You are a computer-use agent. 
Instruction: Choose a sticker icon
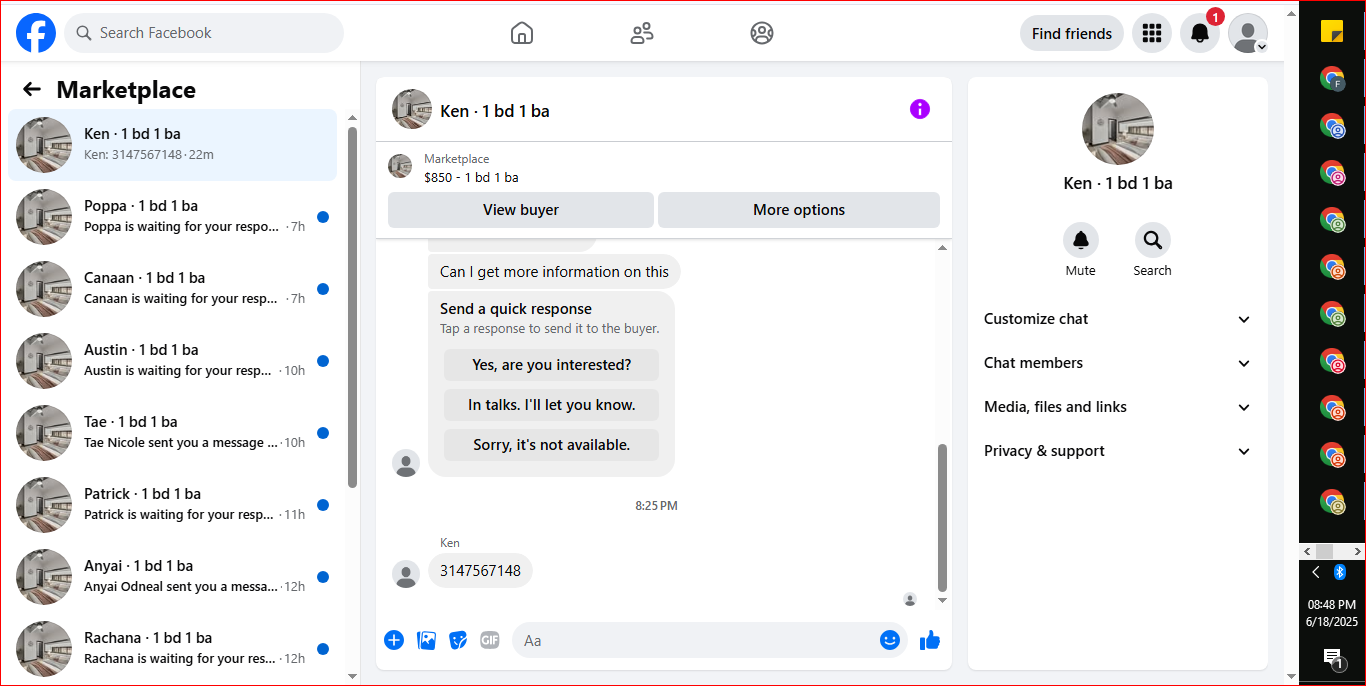458,640
